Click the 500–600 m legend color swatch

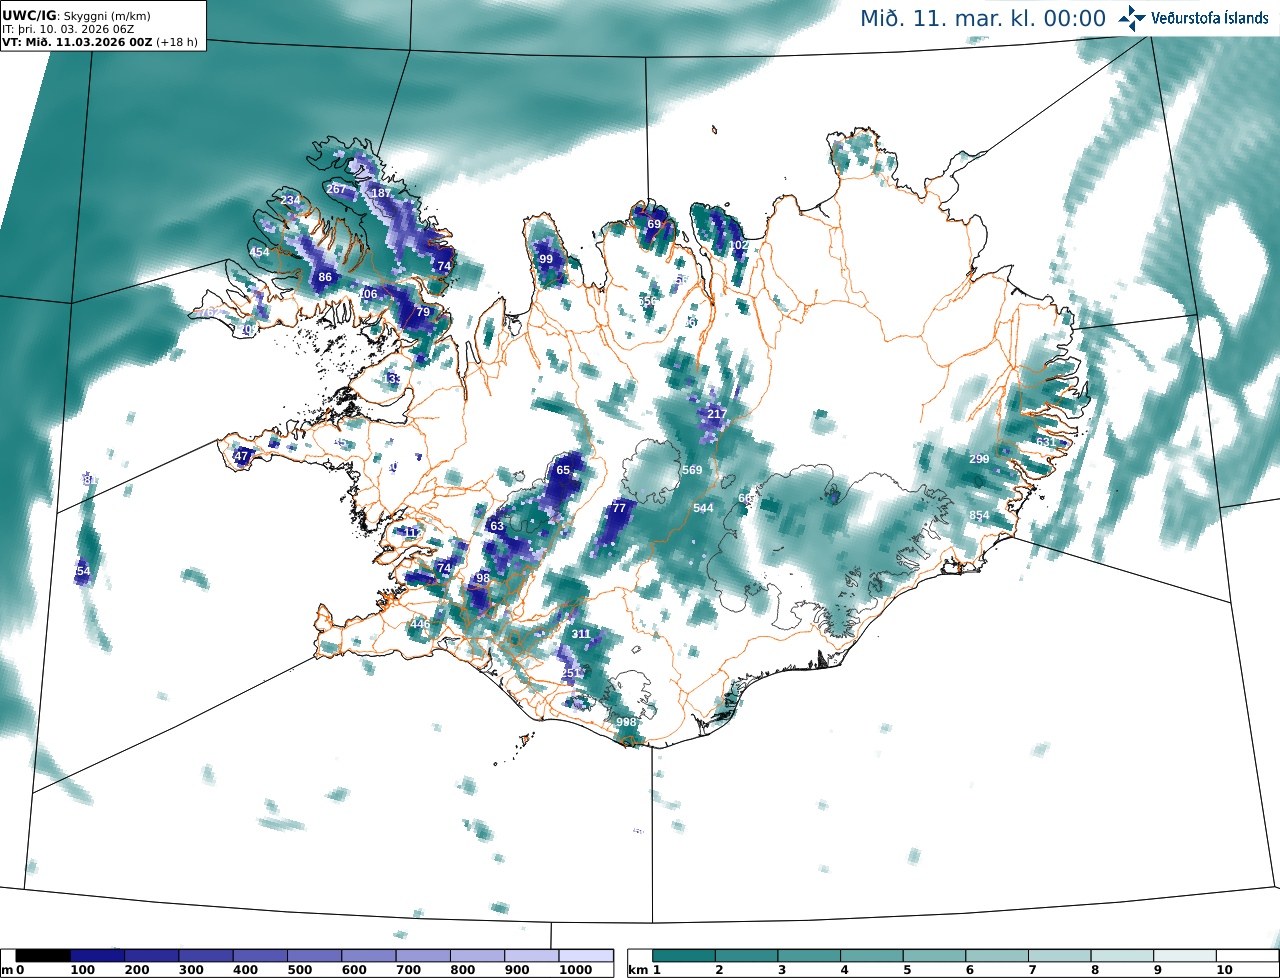point(314,957)
